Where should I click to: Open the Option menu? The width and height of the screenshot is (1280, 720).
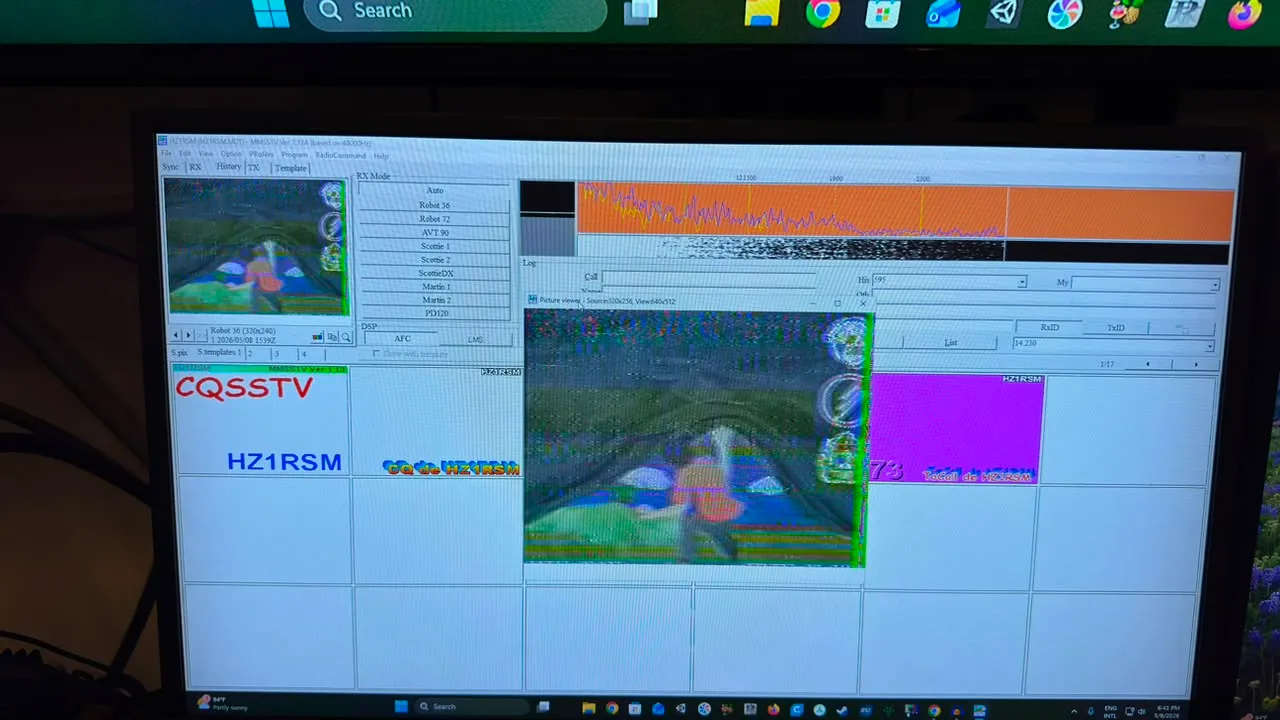231,154
